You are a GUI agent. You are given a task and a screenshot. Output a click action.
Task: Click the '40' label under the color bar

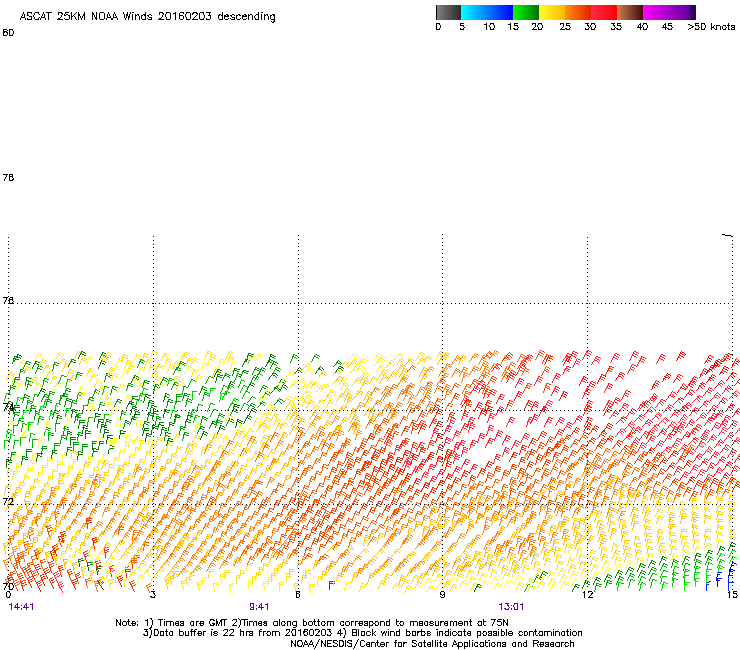[x=642, y=27]
